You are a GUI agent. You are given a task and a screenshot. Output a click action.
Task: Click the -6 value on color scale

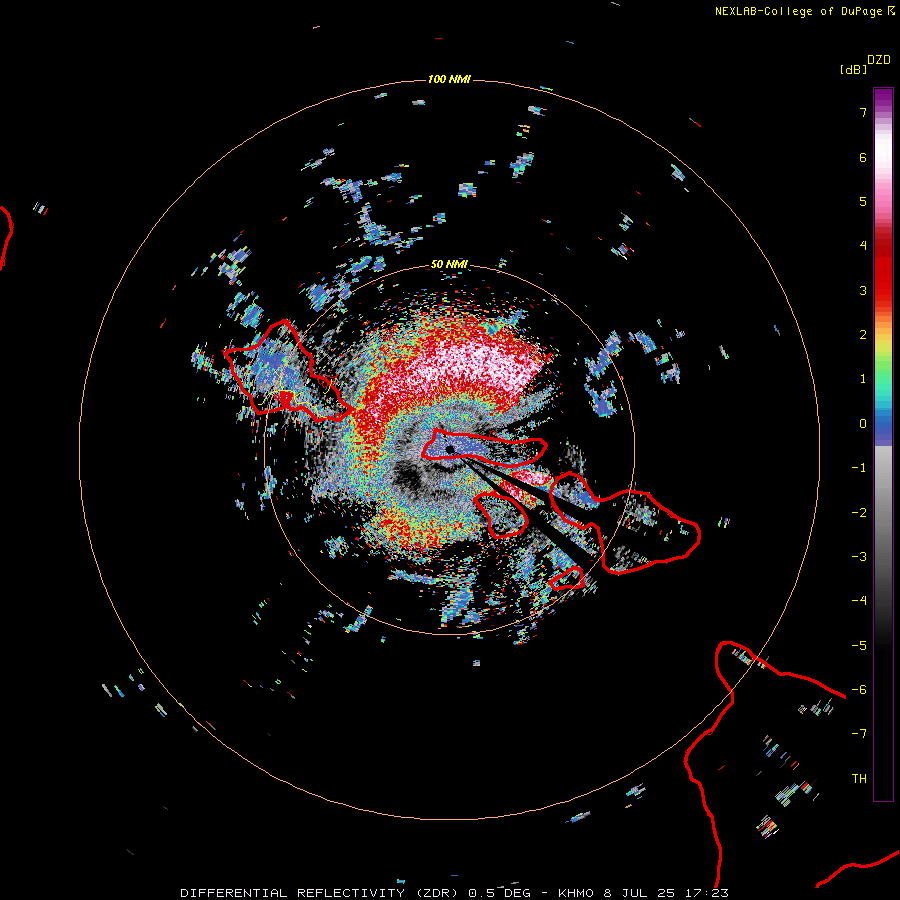click(859, 690)
